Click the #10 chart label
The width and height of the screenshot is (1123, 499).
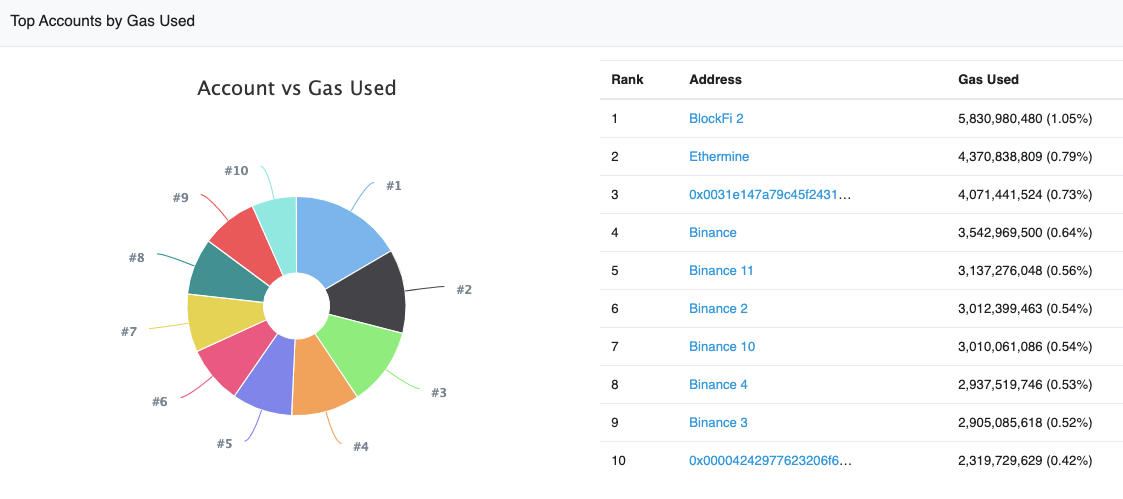click(236, 170)
